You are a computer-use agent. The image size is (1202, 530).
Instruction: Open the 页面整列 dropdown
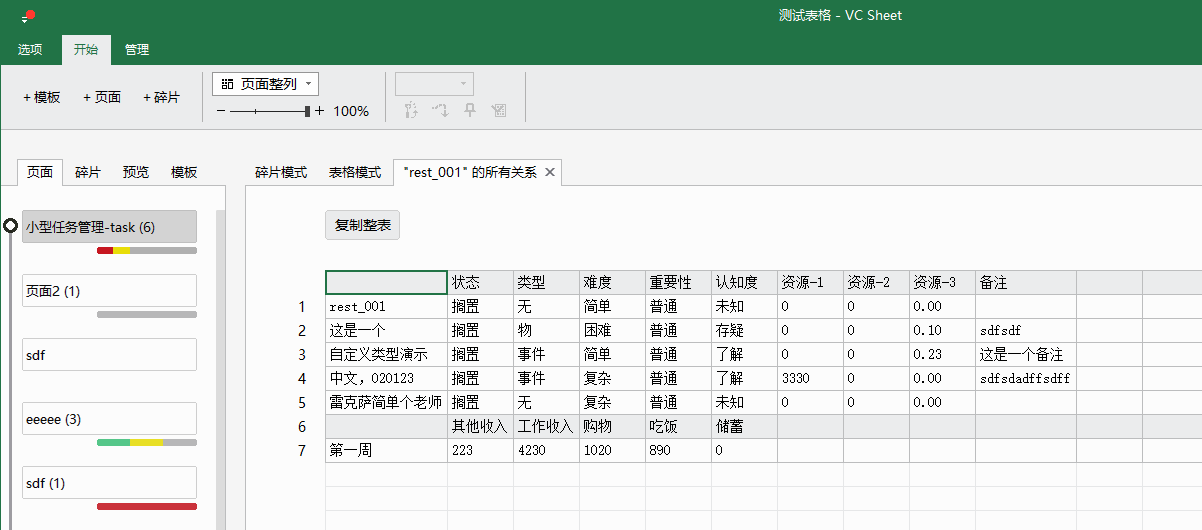265,84
